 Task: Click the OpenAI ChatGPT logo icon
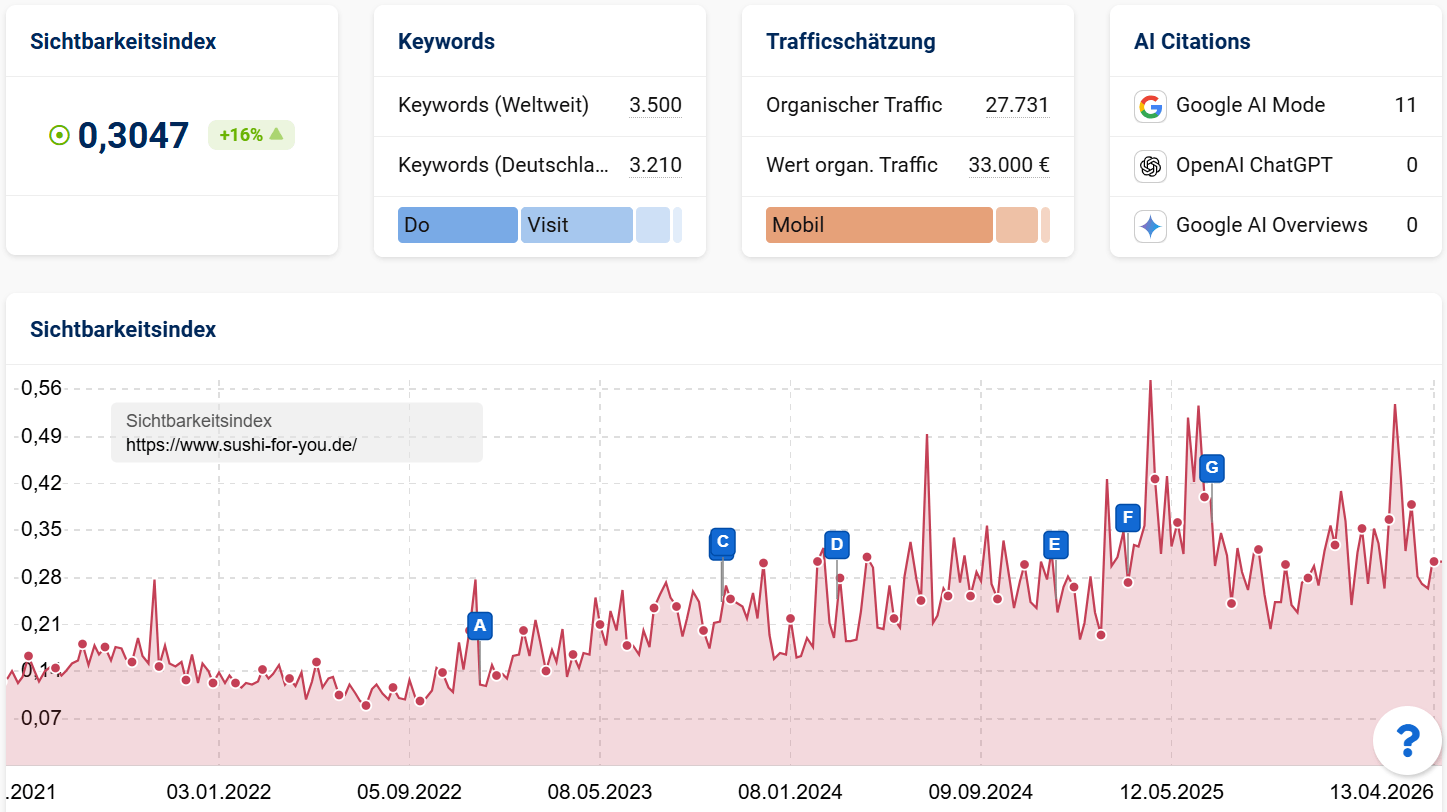click(1150, 165)
